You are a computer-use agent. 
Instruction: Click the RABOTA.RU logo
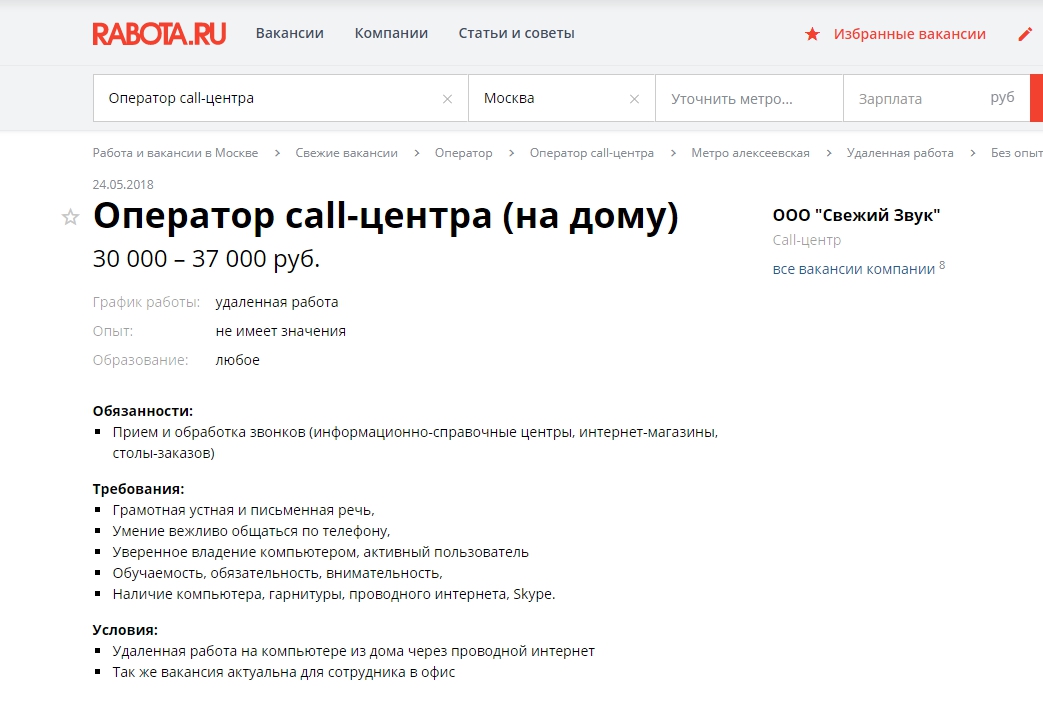[159, 33]
